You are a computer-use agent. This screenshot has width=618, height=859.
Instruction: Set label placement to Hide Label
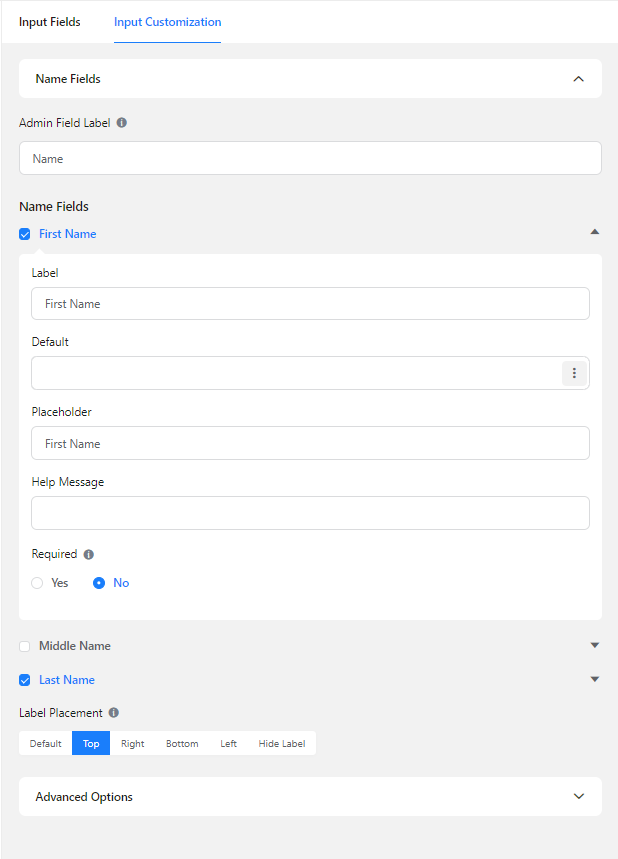pyautogui.click(x=282, y=744)
